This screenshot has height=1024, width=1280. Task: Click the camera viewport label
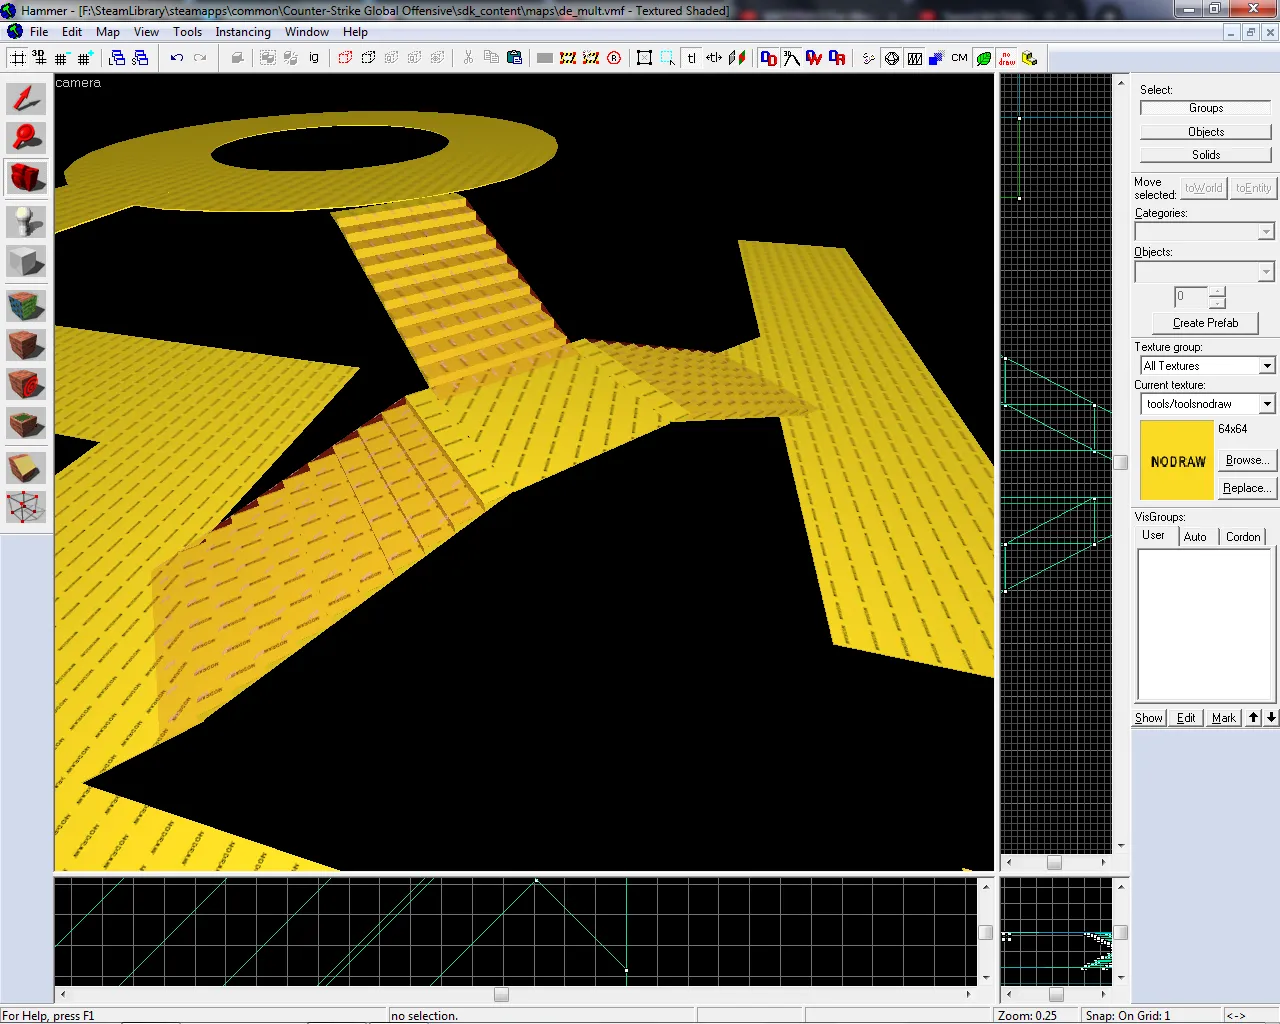click(78, 83)
